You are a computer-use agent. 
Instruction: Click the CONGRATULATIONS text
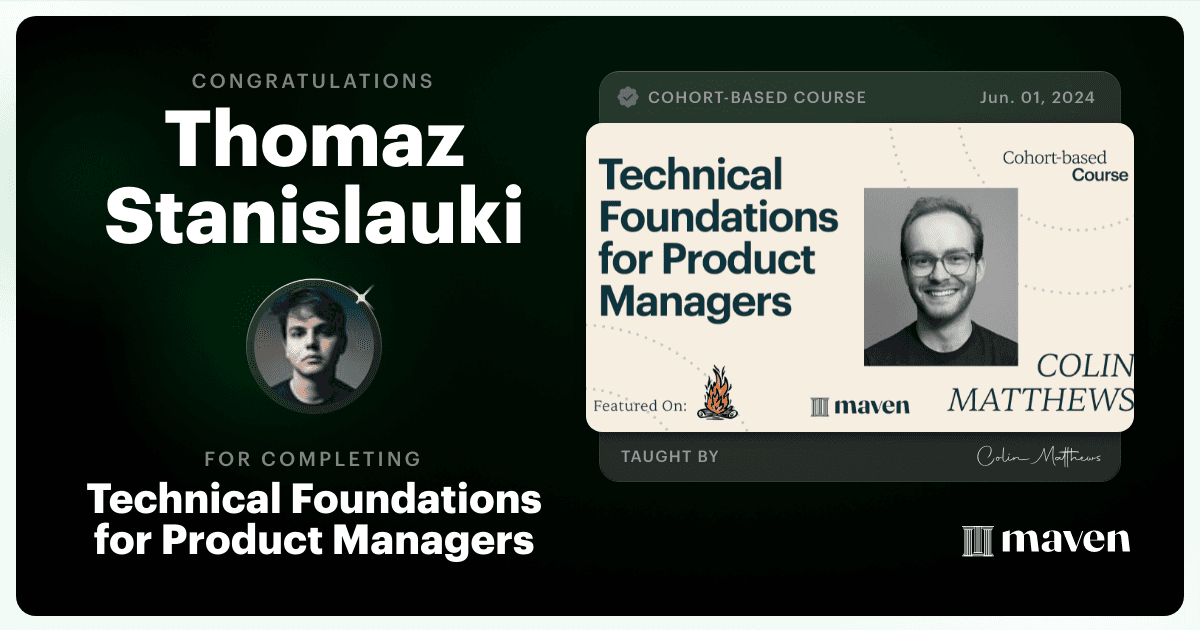click(313, 81)
